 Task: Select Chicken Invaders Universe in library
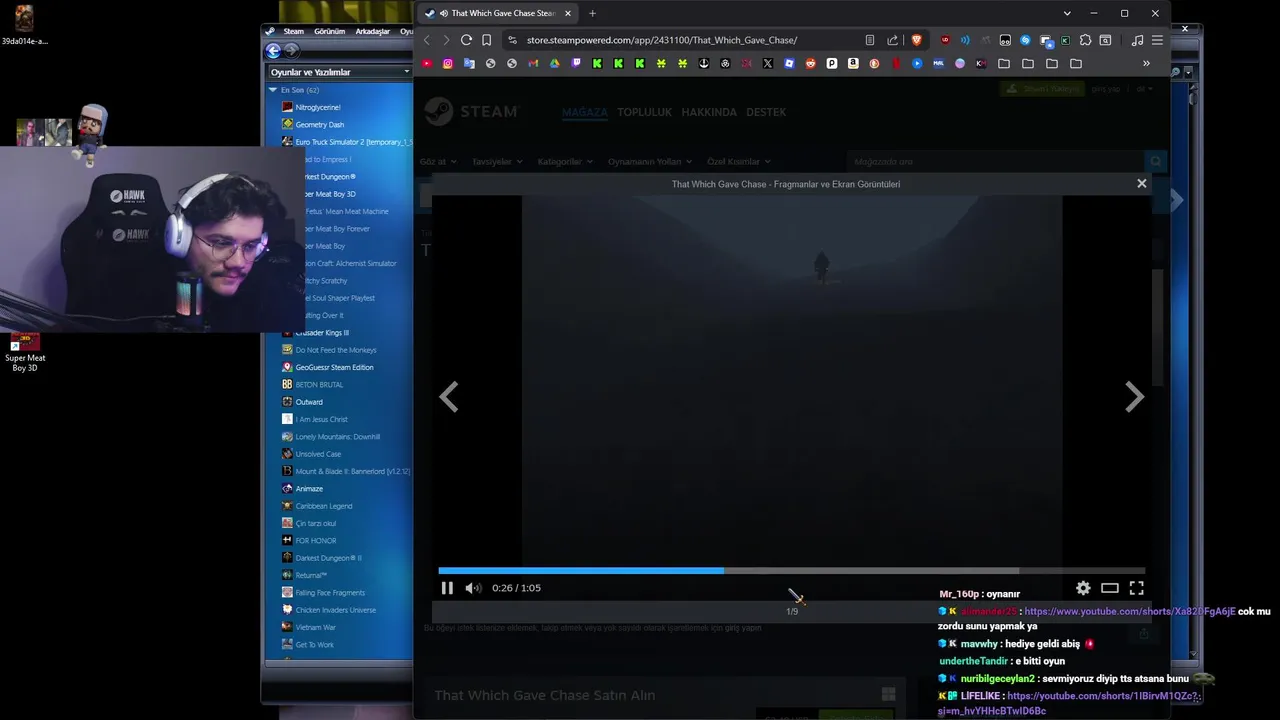[335, 610]
